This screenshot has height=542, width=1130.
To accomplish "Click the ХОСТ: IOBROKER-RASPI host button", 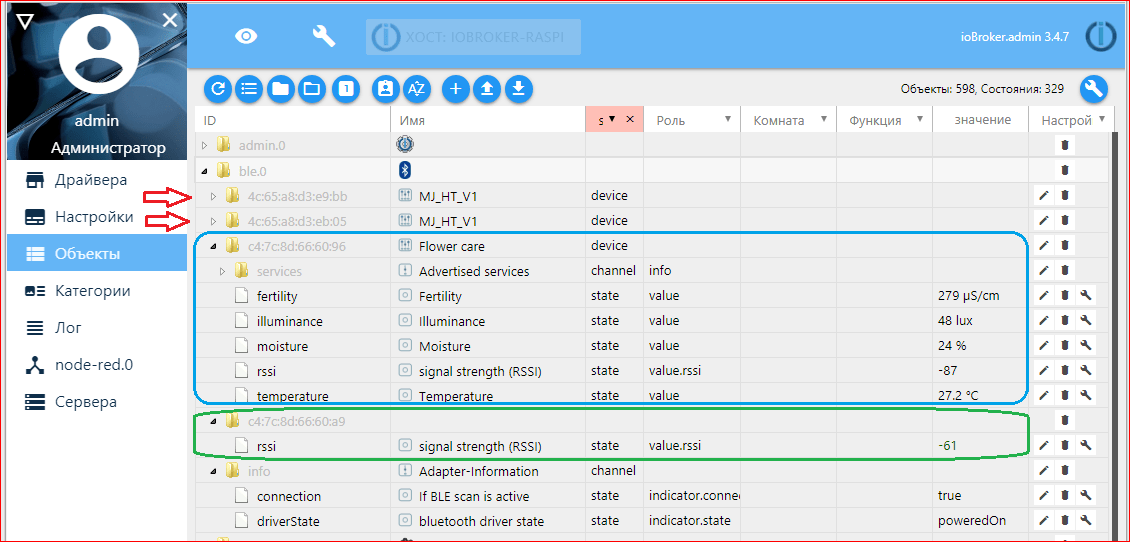I will tap(473, 36).
